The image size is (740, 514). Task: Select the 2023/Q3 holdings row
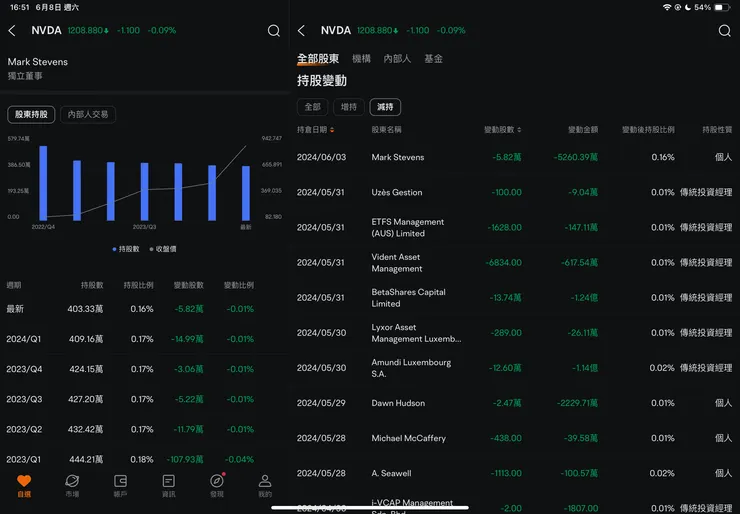144,399
